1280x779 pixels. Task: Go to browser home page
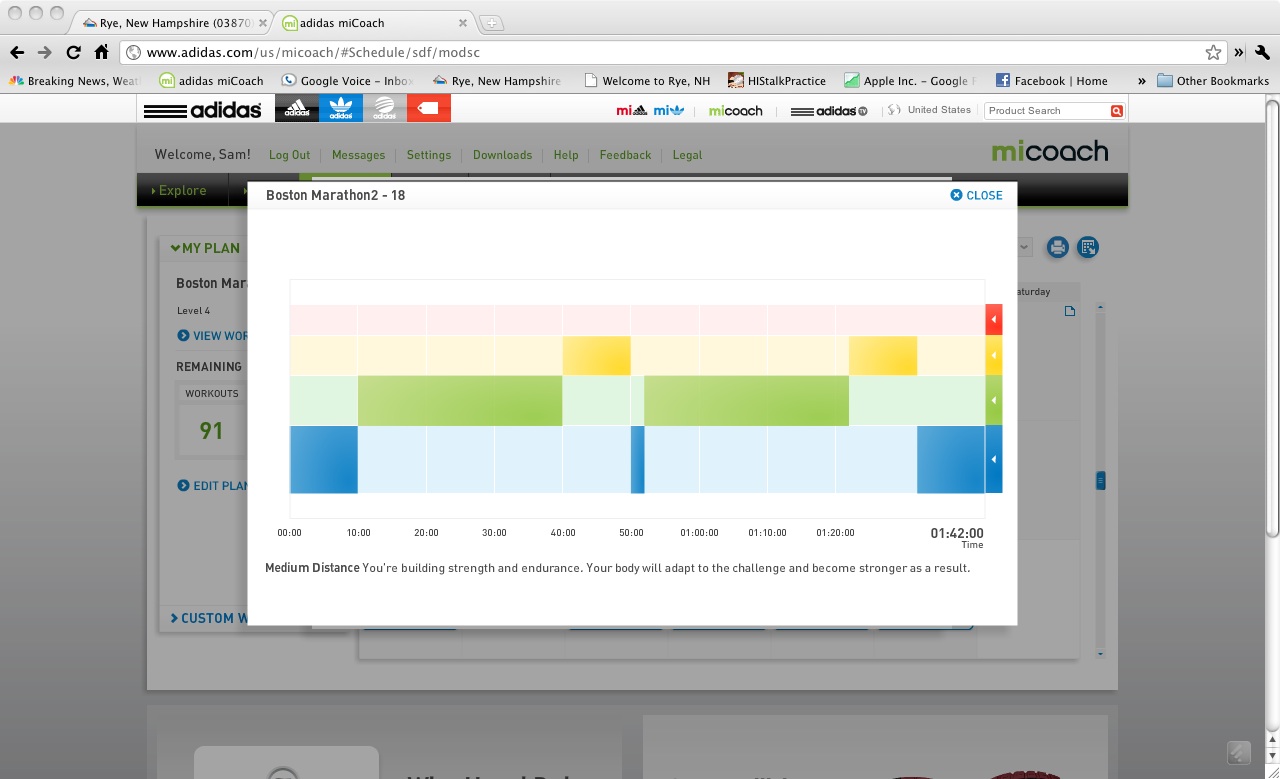[101, 52]
